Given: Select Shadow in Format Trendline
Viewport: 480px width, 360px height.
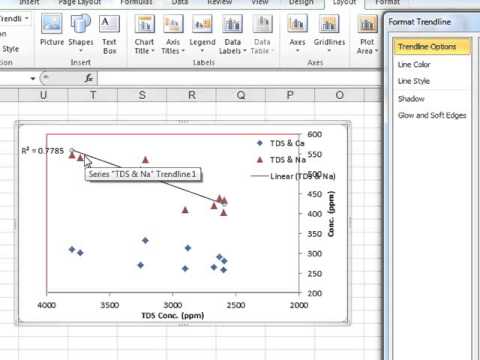Looking at the screenshot, I should tap(411, 99).
